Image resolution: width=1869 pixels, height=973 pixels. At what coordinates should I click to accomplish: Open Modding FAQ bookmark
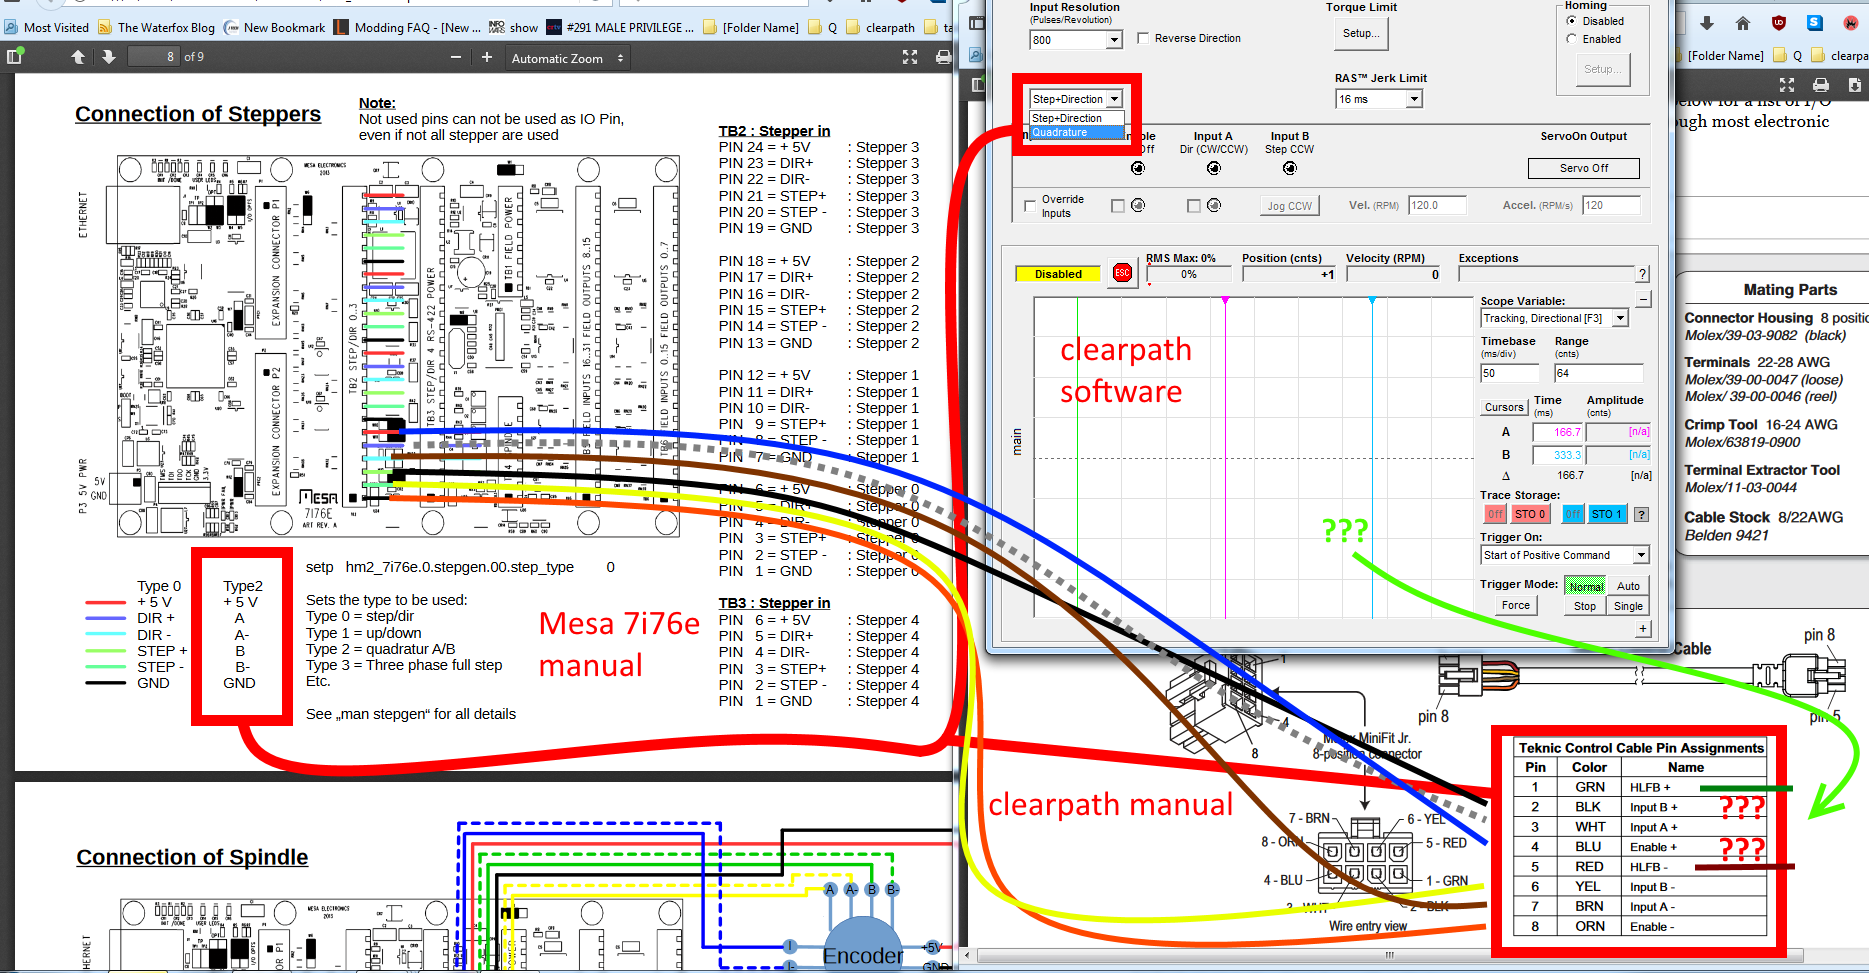pos(408,27)
